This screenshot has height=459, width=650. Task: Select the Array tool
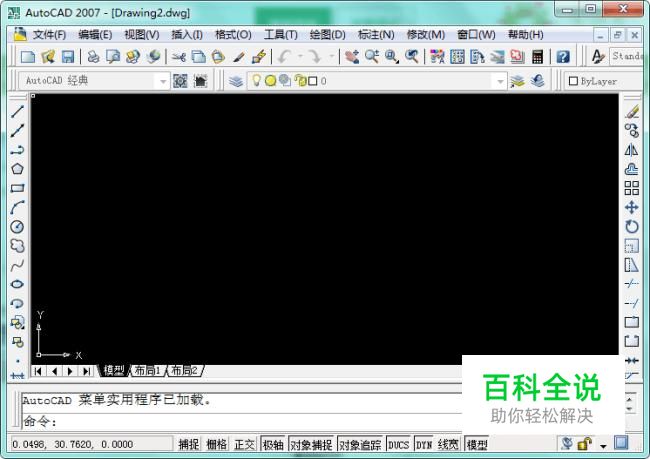631,188
